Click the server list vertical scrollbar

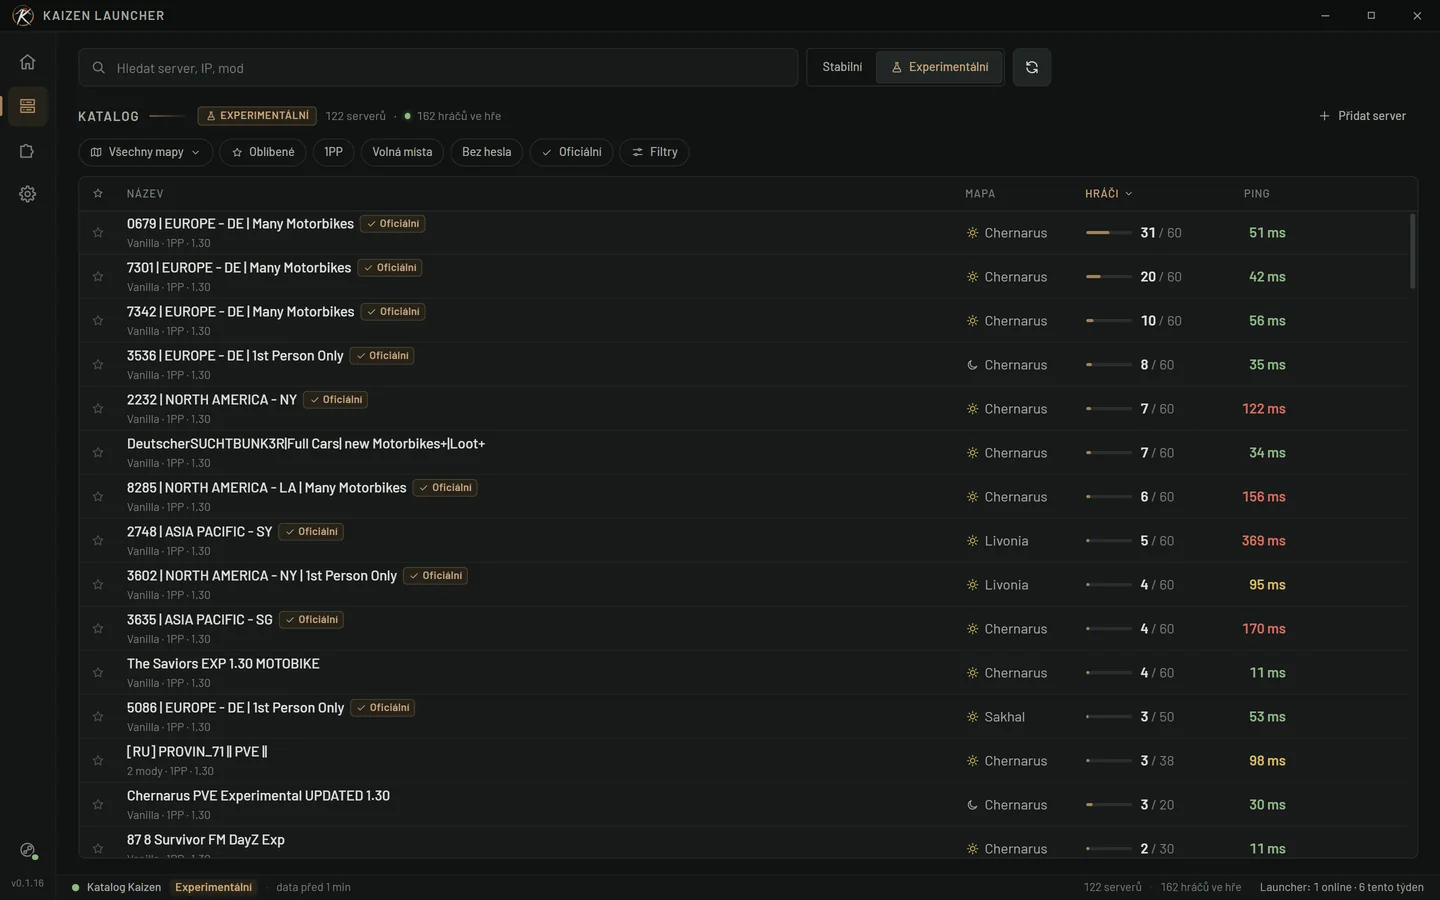[1413, 251]
